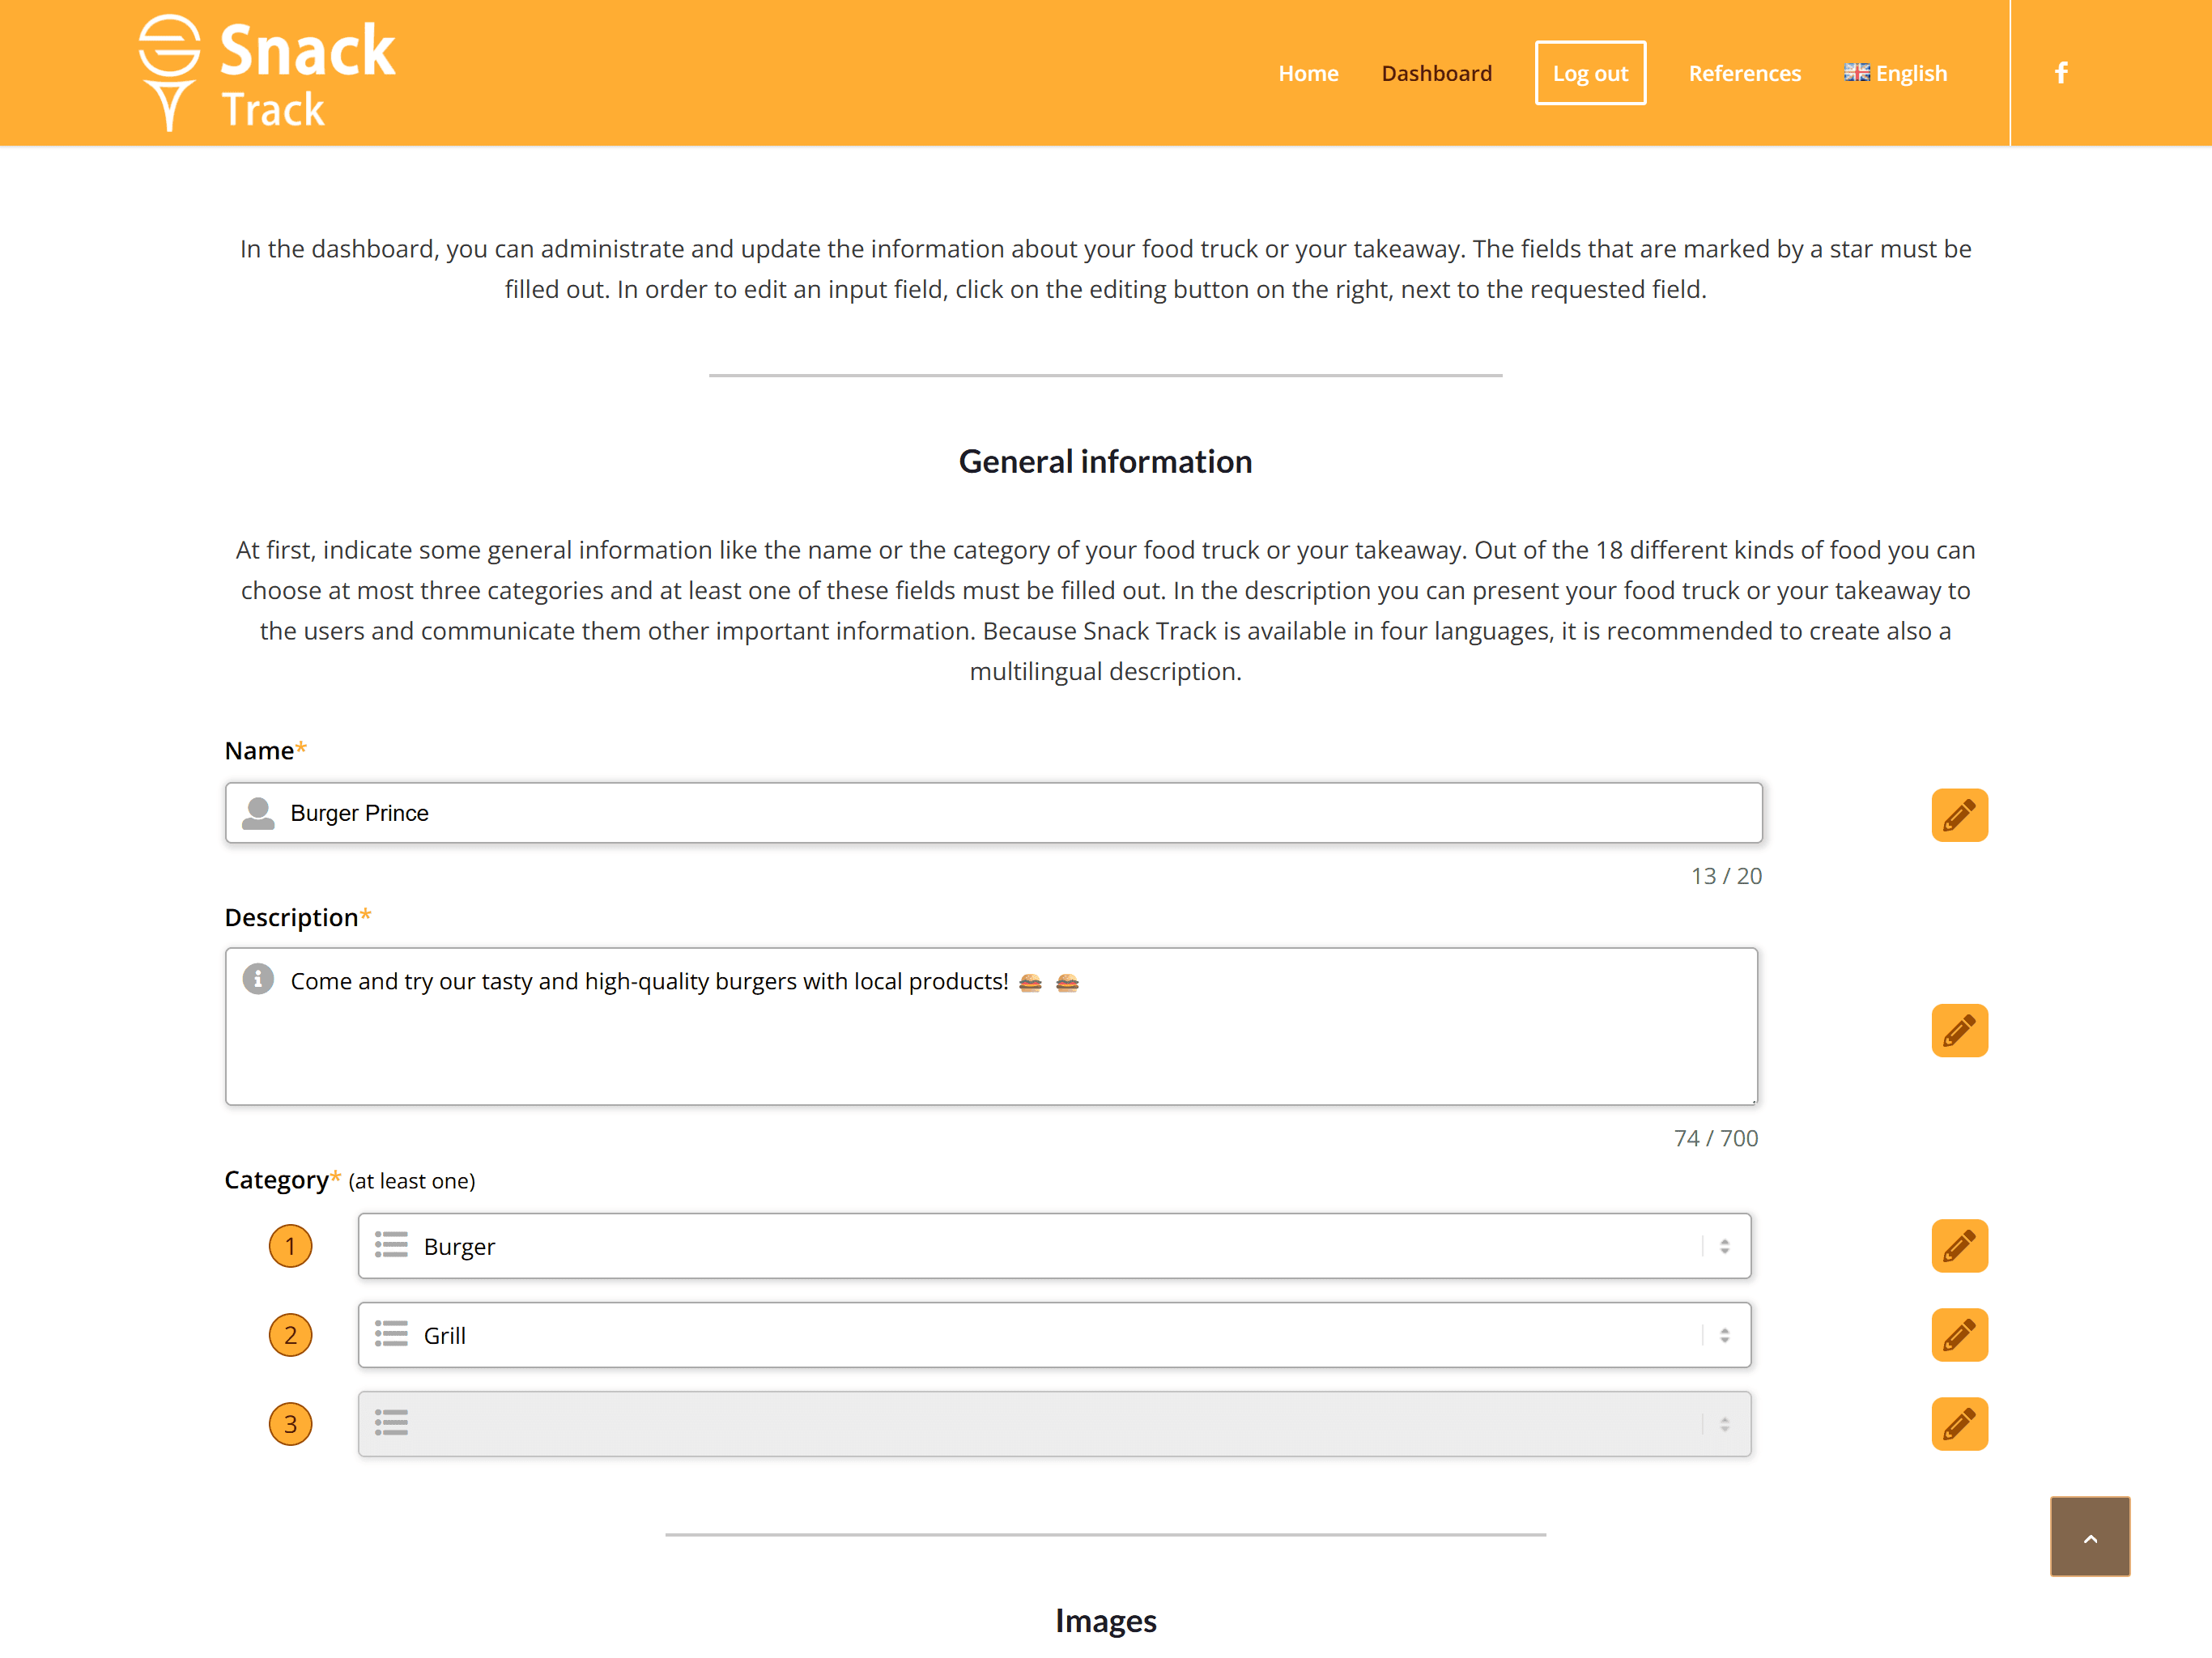Screen dimensions: 2212x1658
Task: Go to the Home menu item
Action: pos(1307,73)
